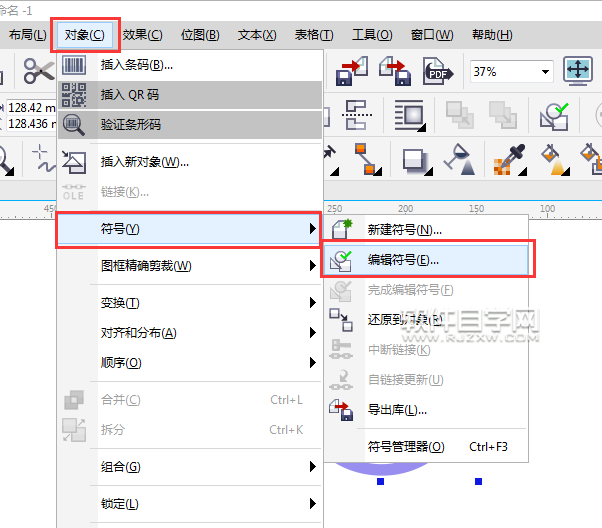The width and height of the screenshot is (602, 528).
Task: Expand the 组合(G) submenu
Action: [190, 467]
